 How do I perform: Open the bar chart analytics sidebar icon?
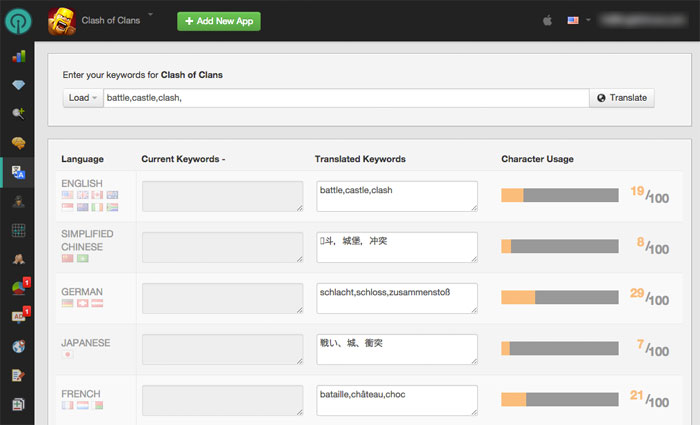[x=18, y=56]
